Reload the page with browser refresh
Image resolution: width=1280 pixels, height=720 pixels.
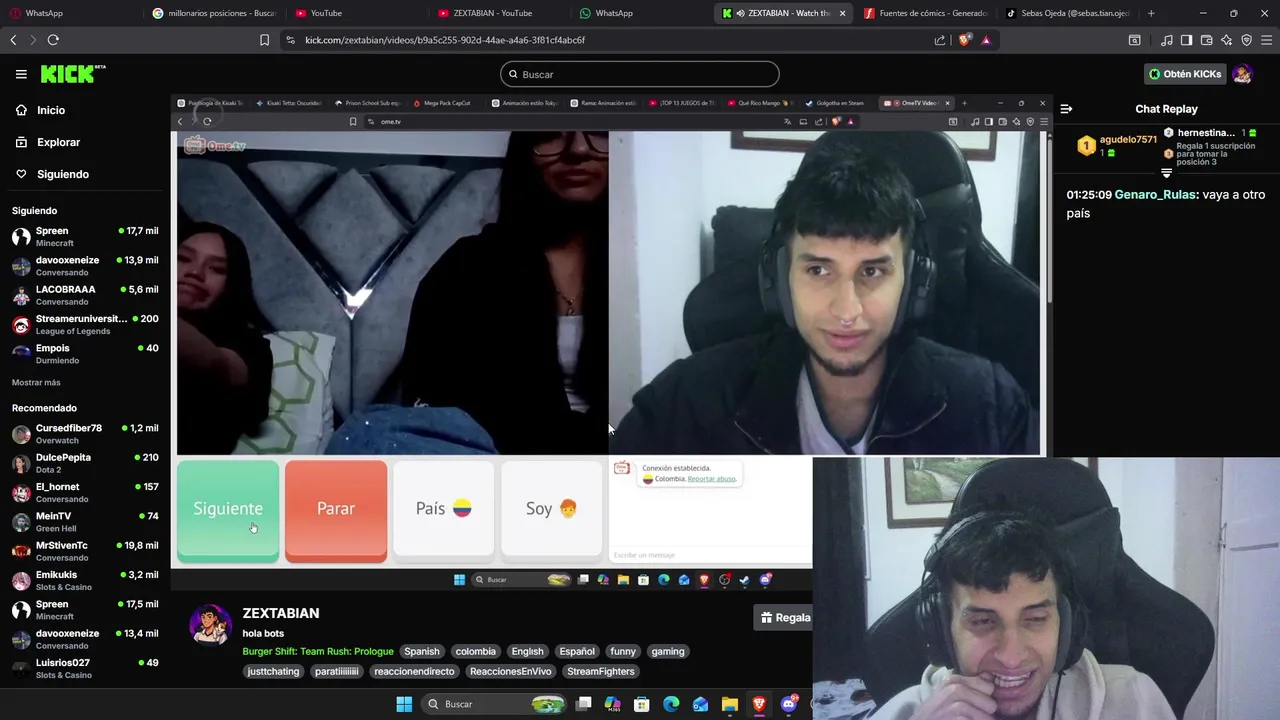coord(53,40)
